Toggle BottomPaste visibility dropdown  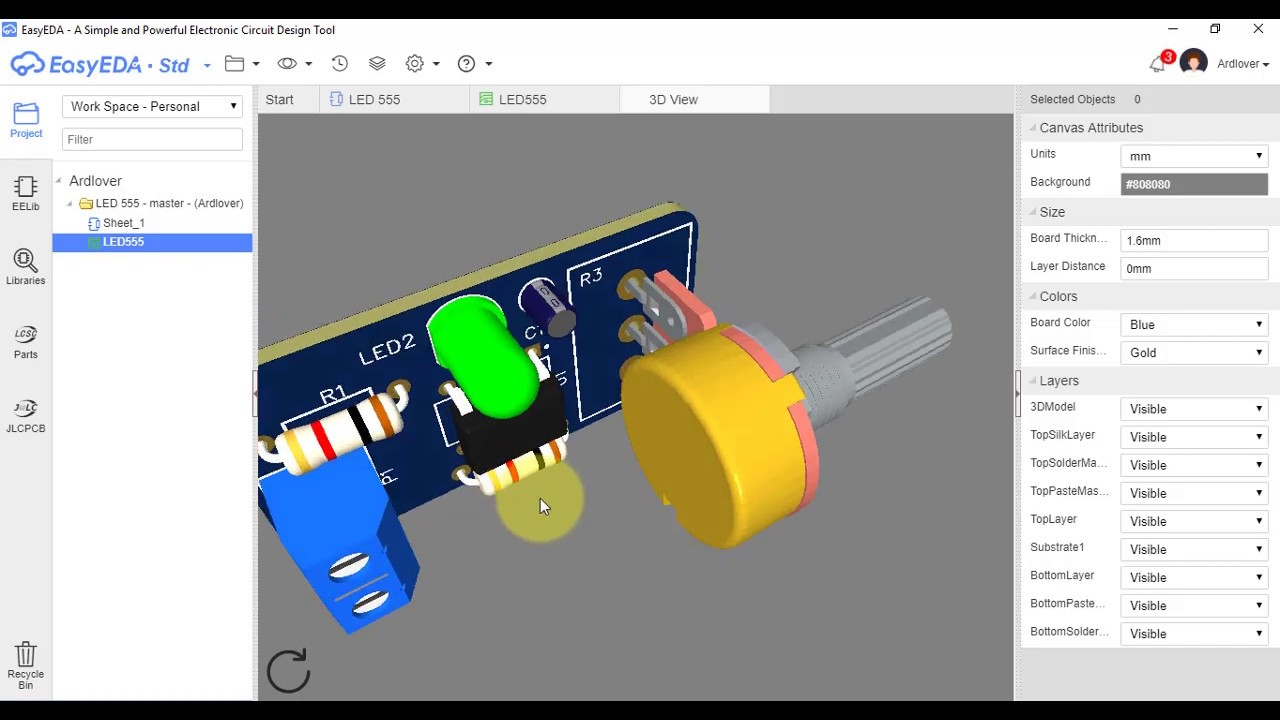click(1194, 604)
